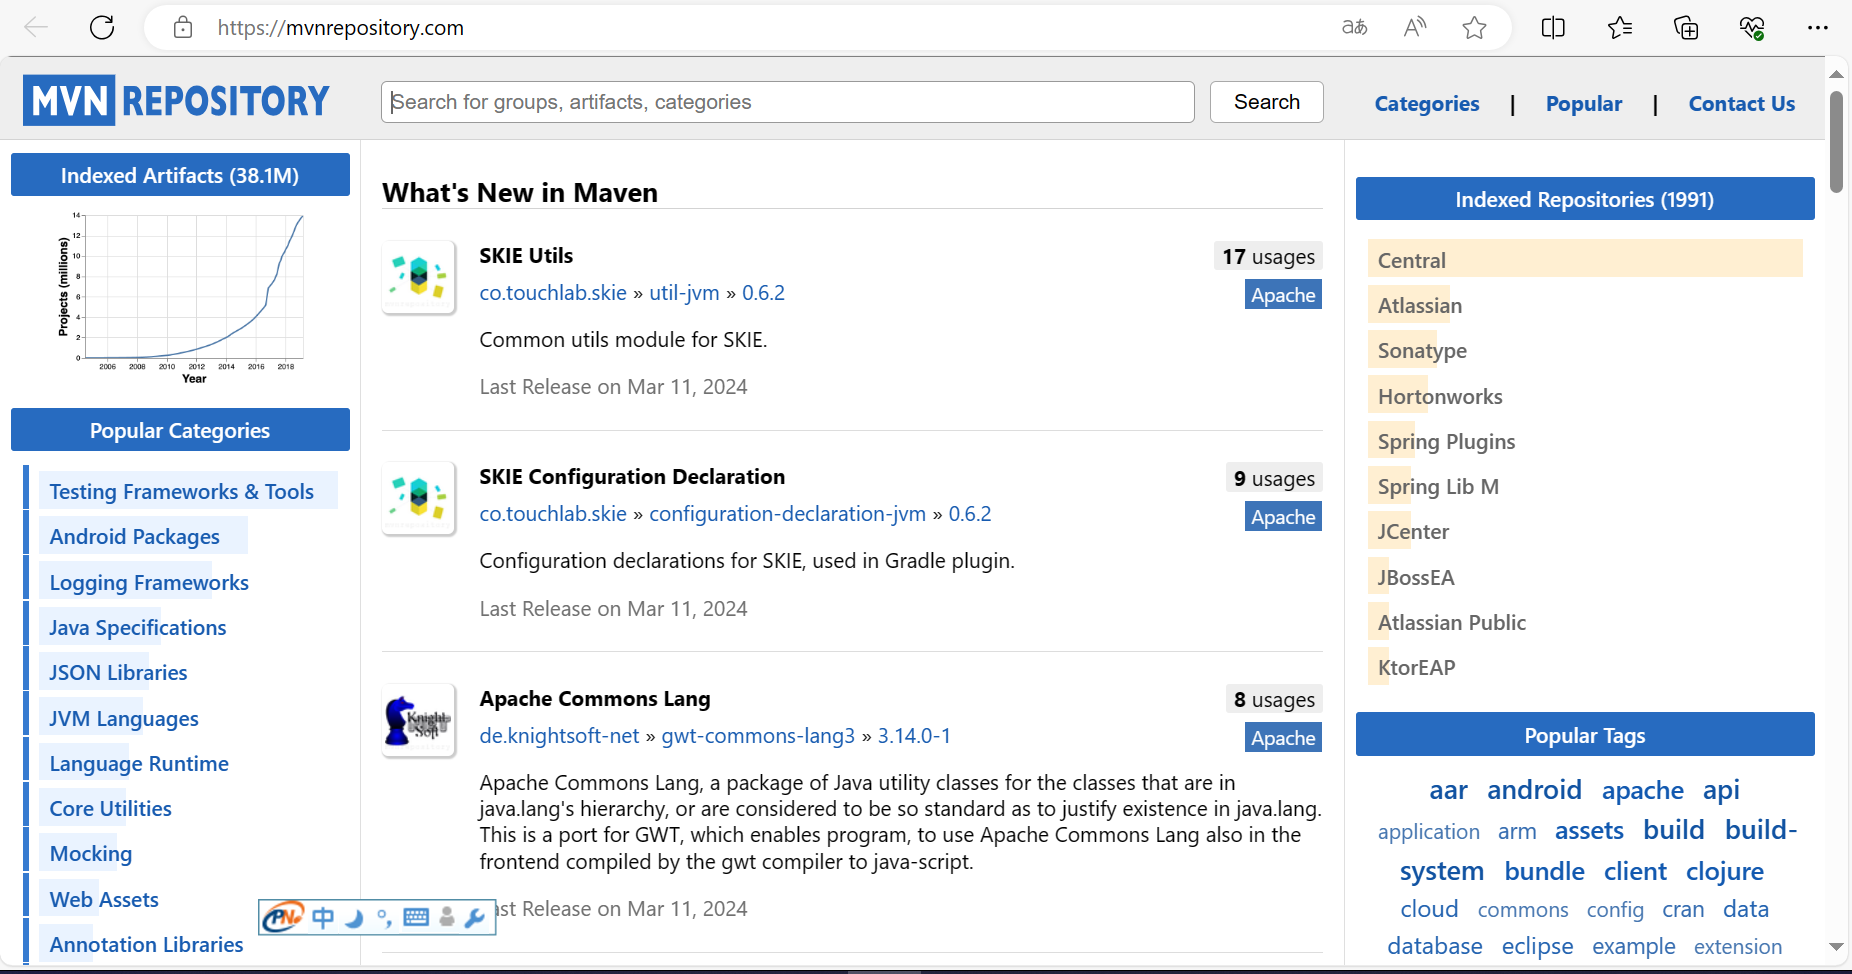Click the MVN Repository logo
Image resolution: width=1852 pixels, height=974 pixels.
(176, 101)
